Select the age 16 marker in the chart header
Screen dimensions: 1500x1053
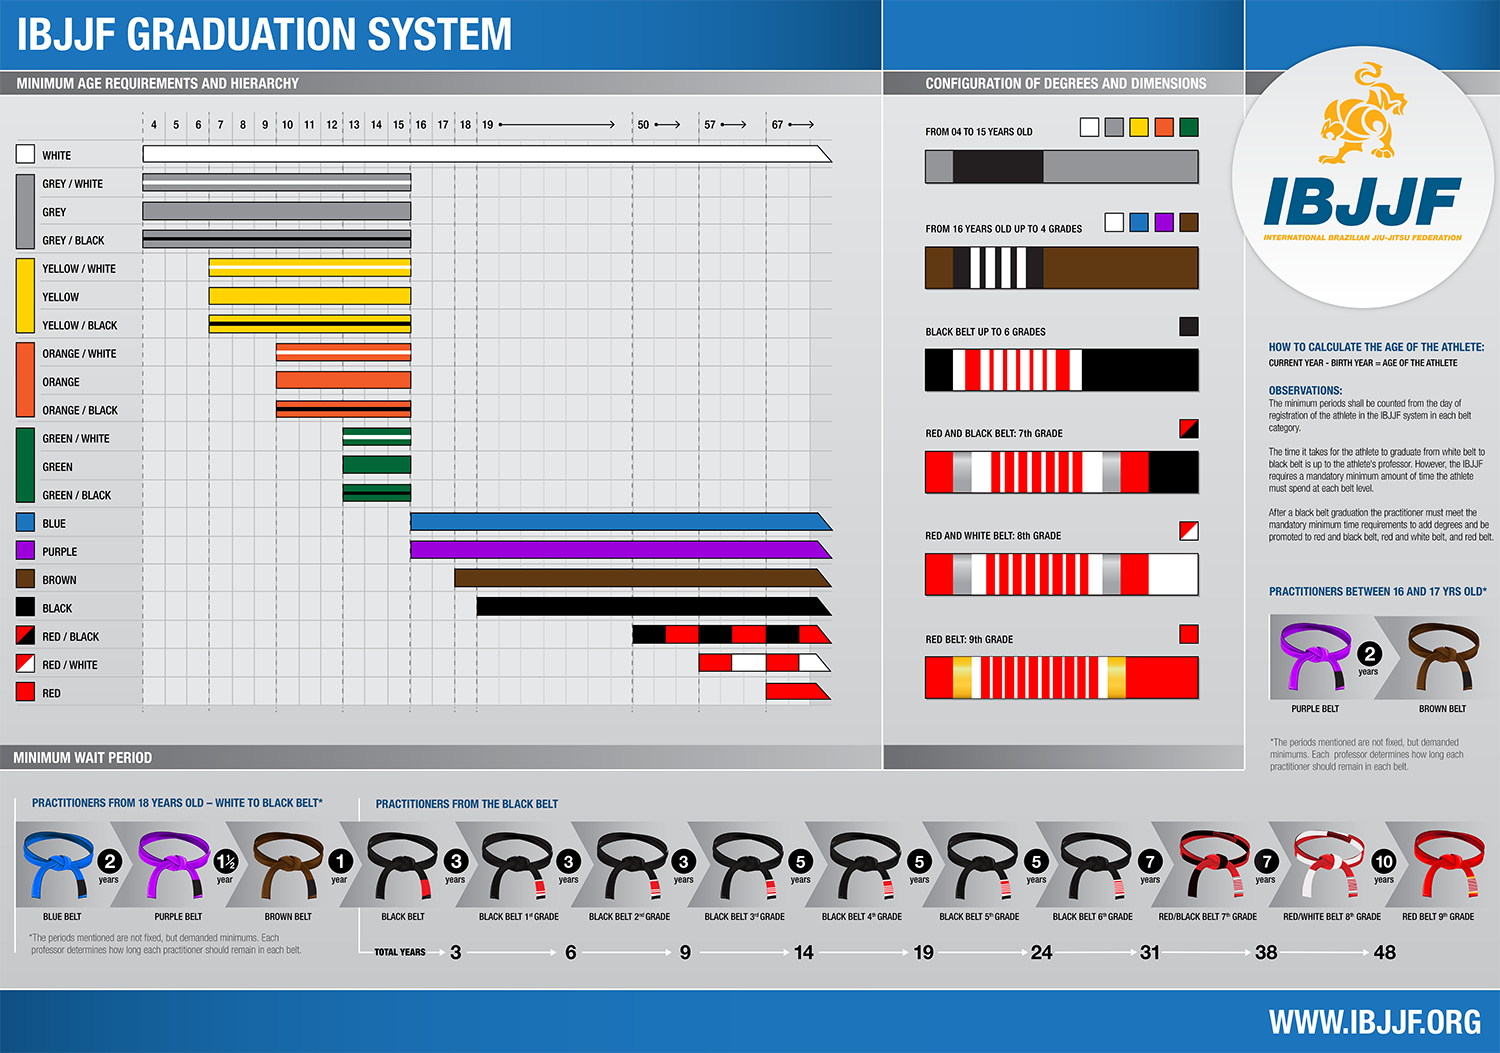coord(421,125)
